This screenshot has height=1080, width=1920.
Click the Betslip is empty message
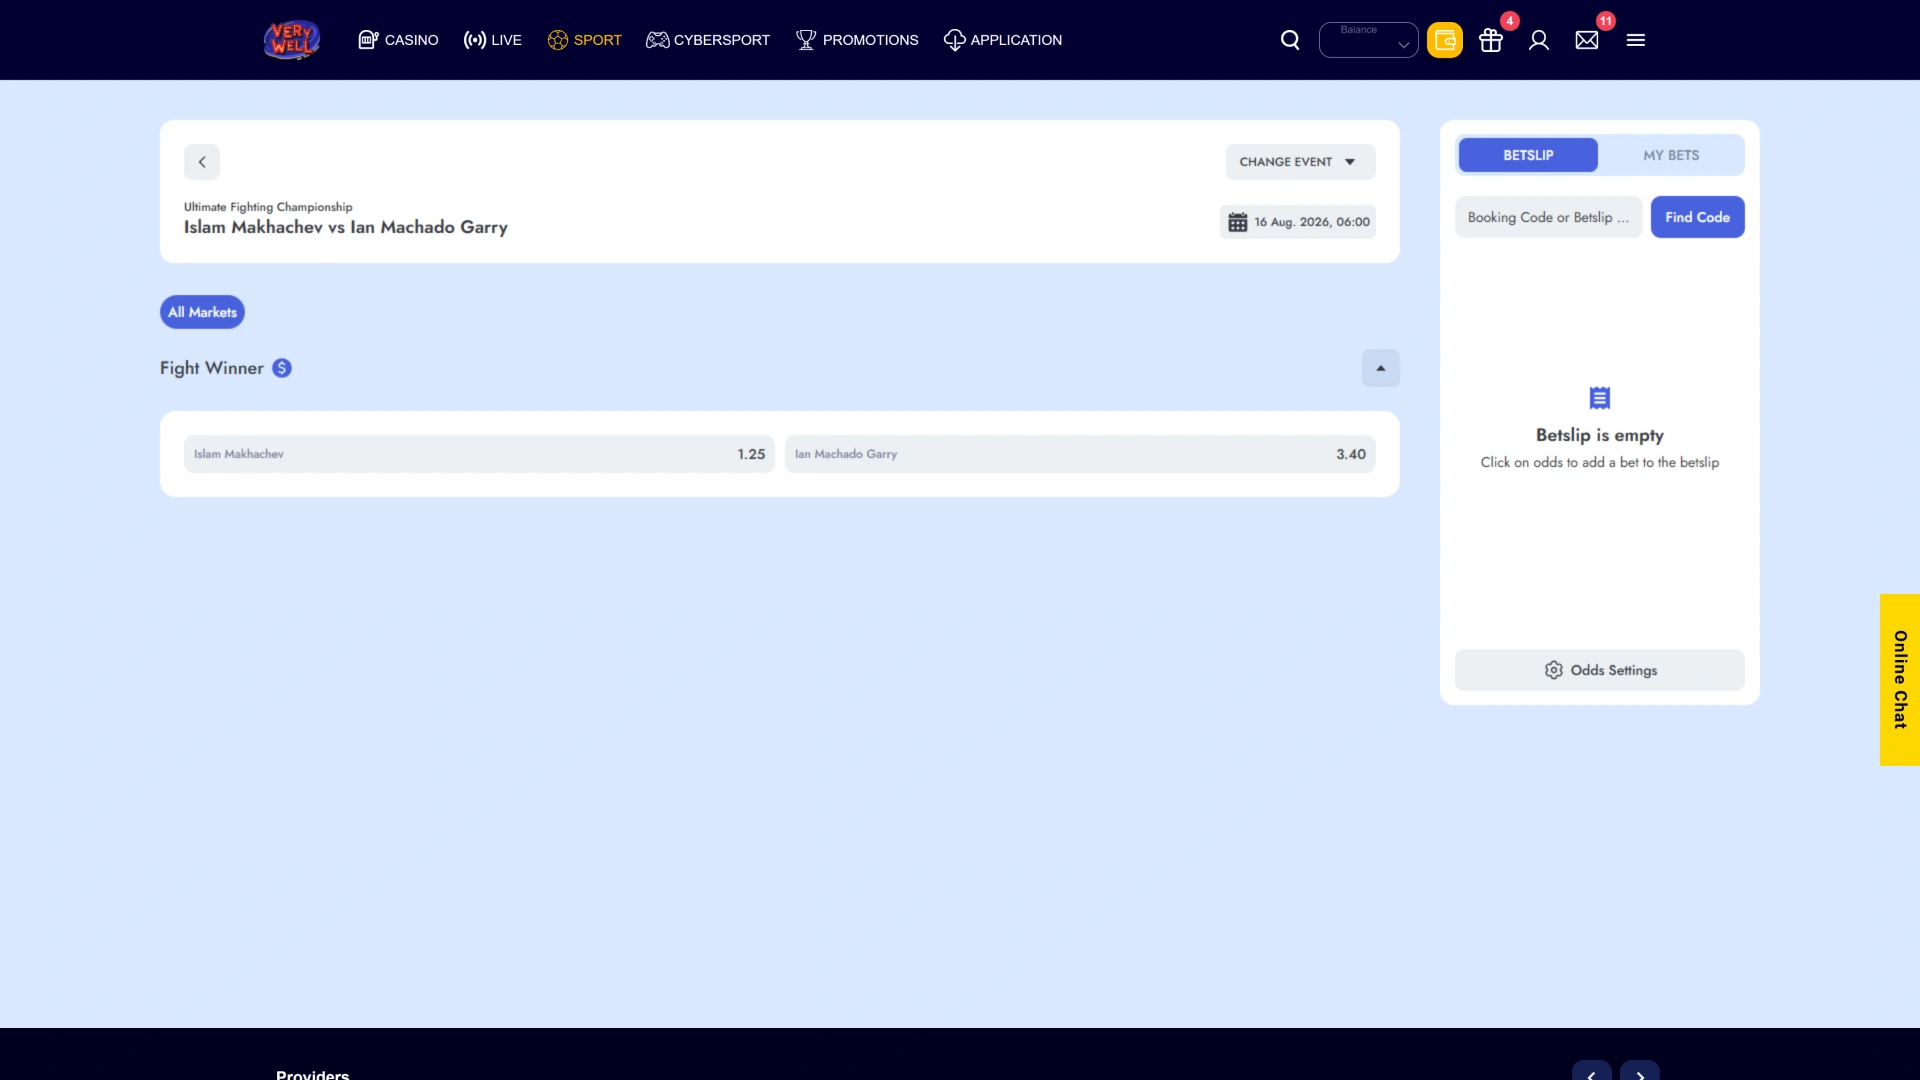pyautogui.click(x=1600, y=435)
